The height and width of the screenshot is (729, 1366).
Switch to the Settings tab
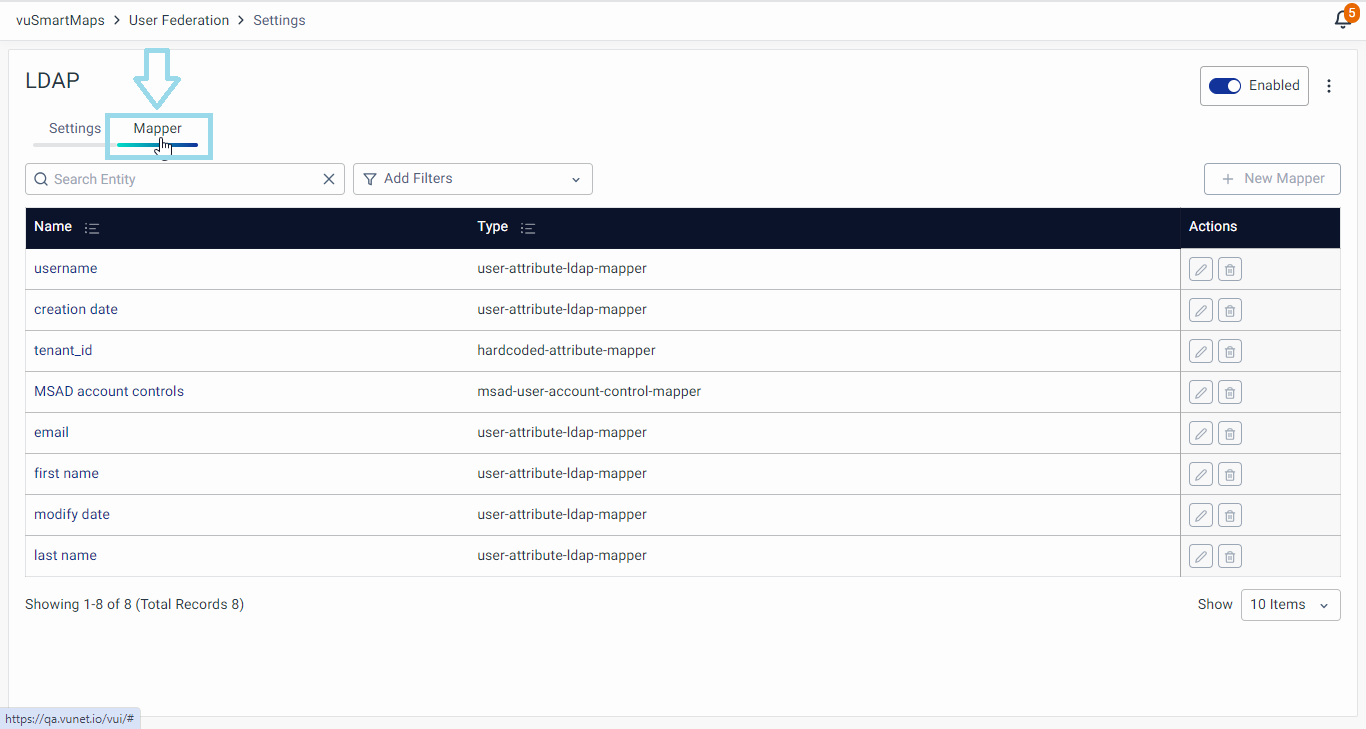[75, 129]
